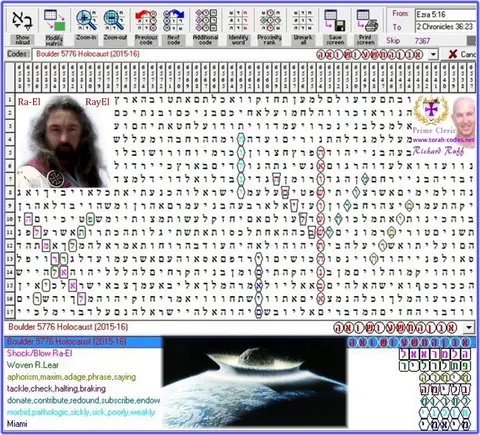The width and height of the screenshot is (480, 435).
Task: Click the RayEl caption text
Action: click(x=97, y=102)
